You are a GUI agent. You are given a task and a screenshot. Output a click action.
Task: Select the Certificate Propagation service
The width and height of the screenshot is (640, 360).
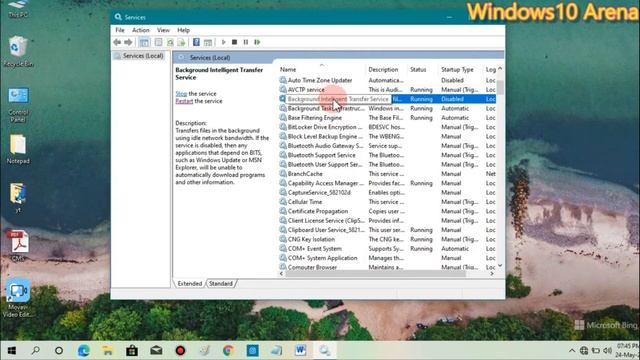coord(318,211)
